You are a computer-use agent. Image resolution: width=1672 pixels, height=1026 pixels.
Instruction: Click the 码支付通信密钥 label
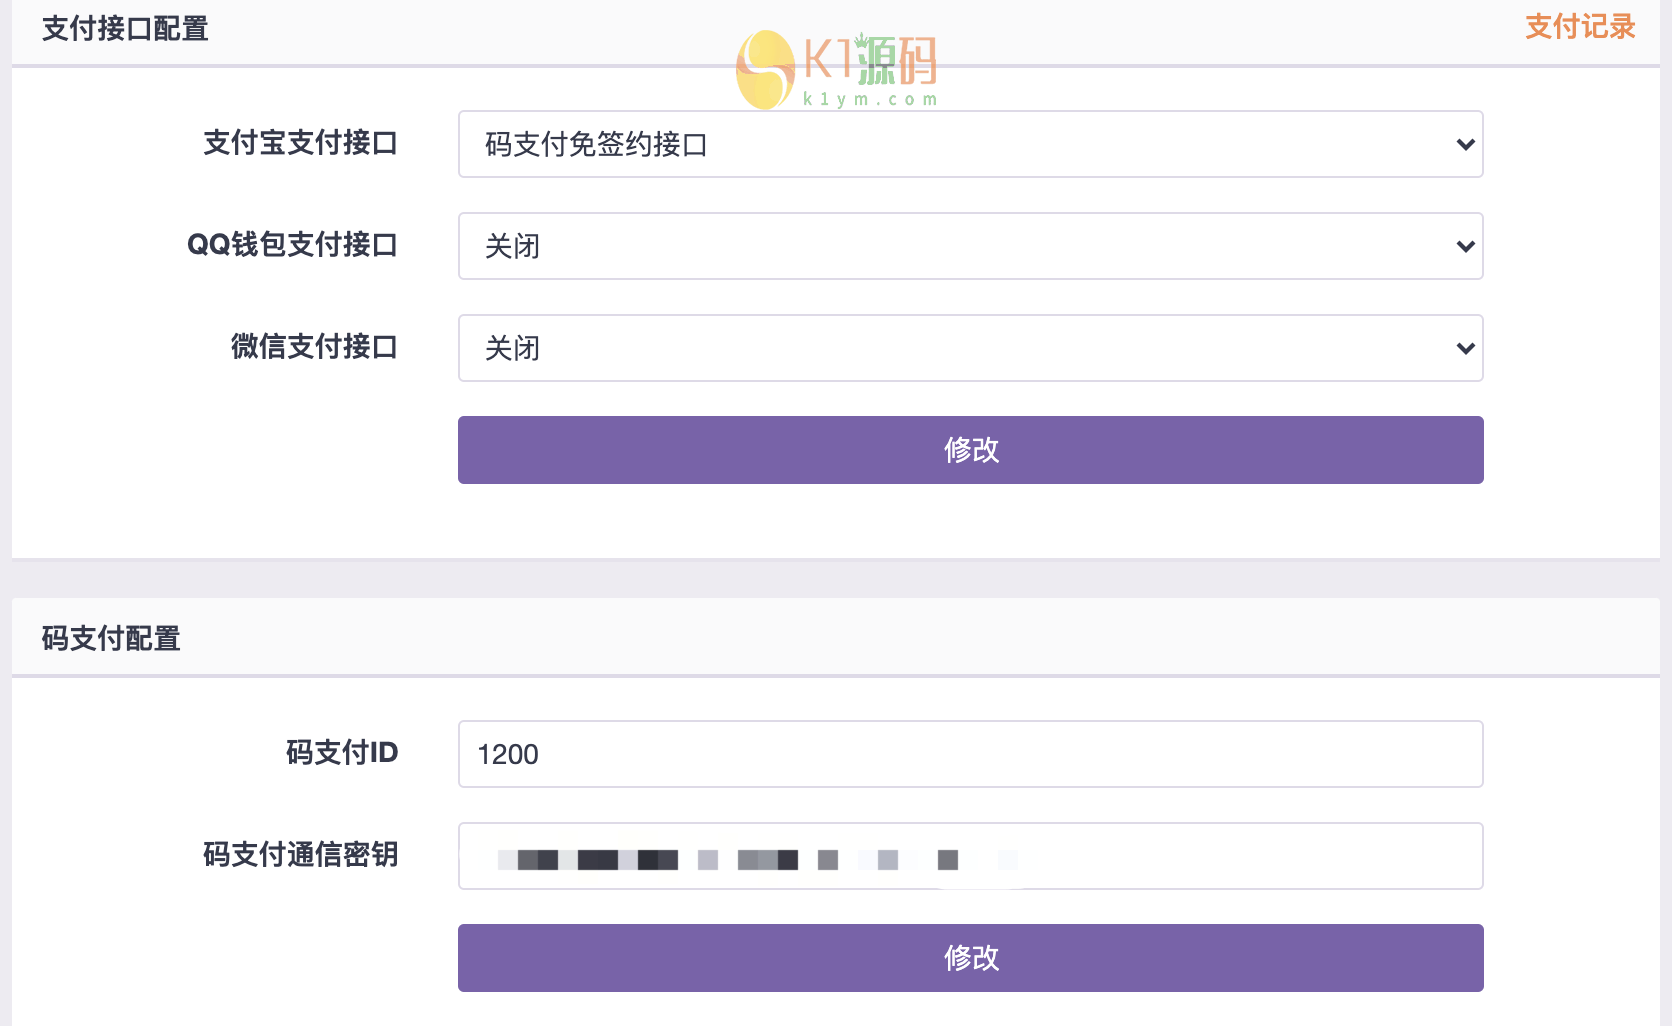[x=300, y=855]
